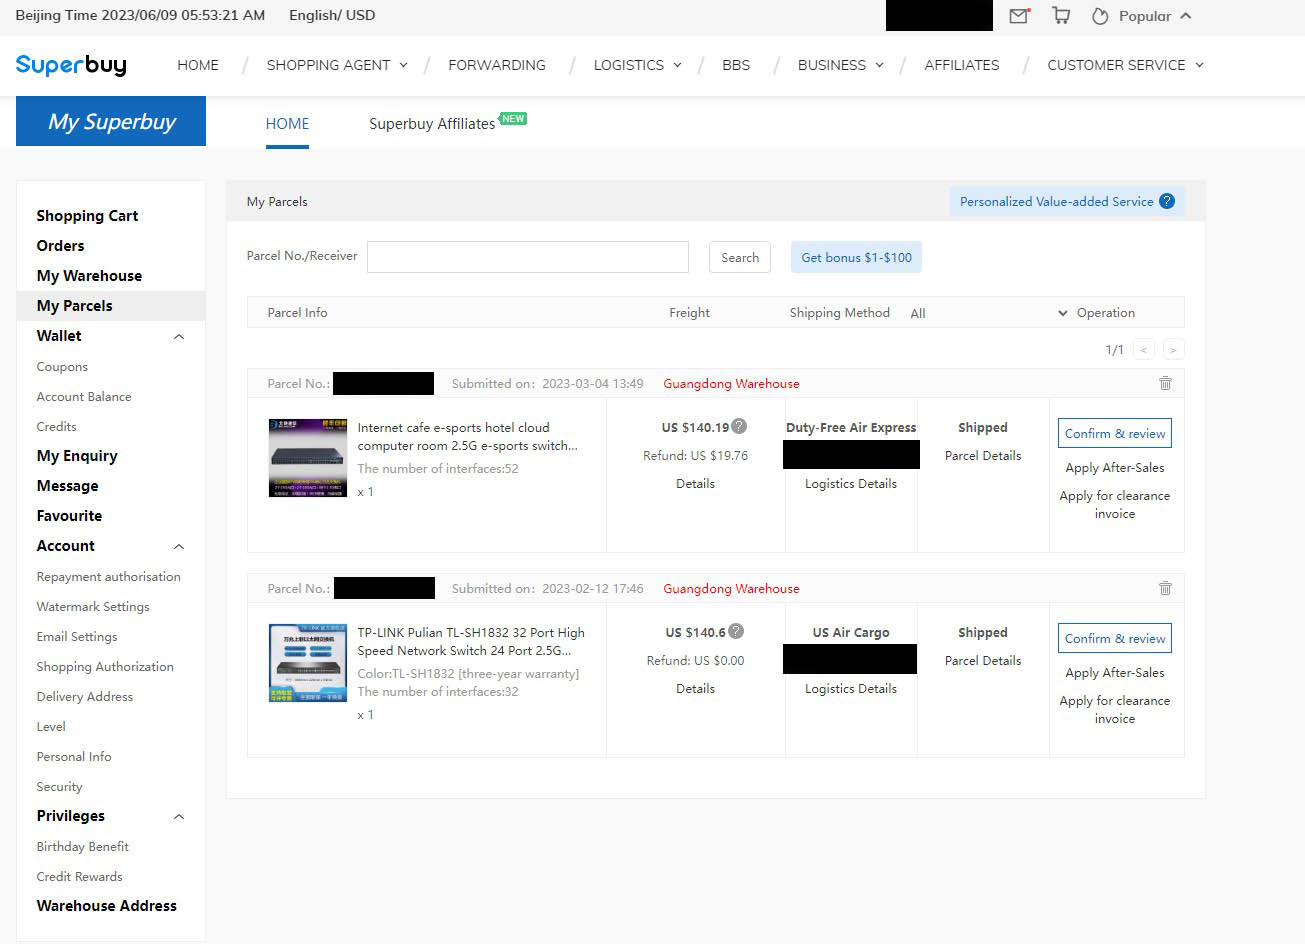
Task: Go to next page of parcels
Action: coord(1173,349)
